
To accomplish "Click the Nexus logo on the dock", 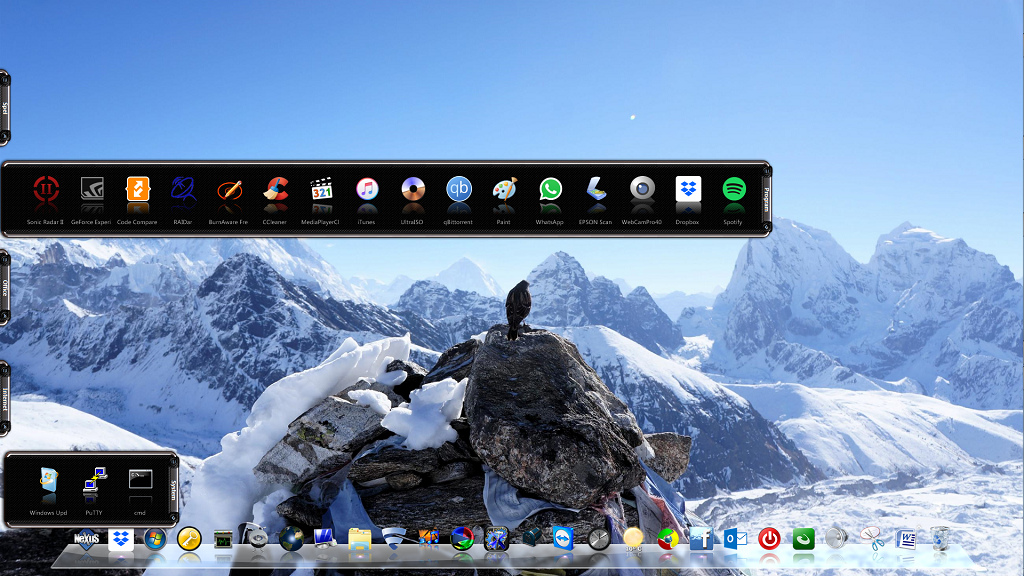I will click(x=87, y=539).
